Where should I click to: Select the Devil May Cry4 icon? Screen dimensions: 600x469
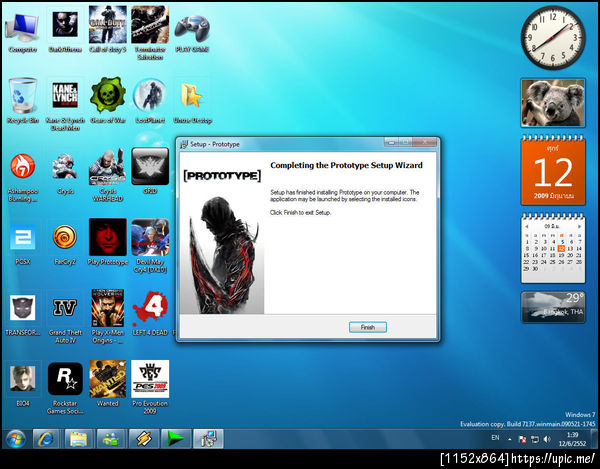click(x=150, y=246)
